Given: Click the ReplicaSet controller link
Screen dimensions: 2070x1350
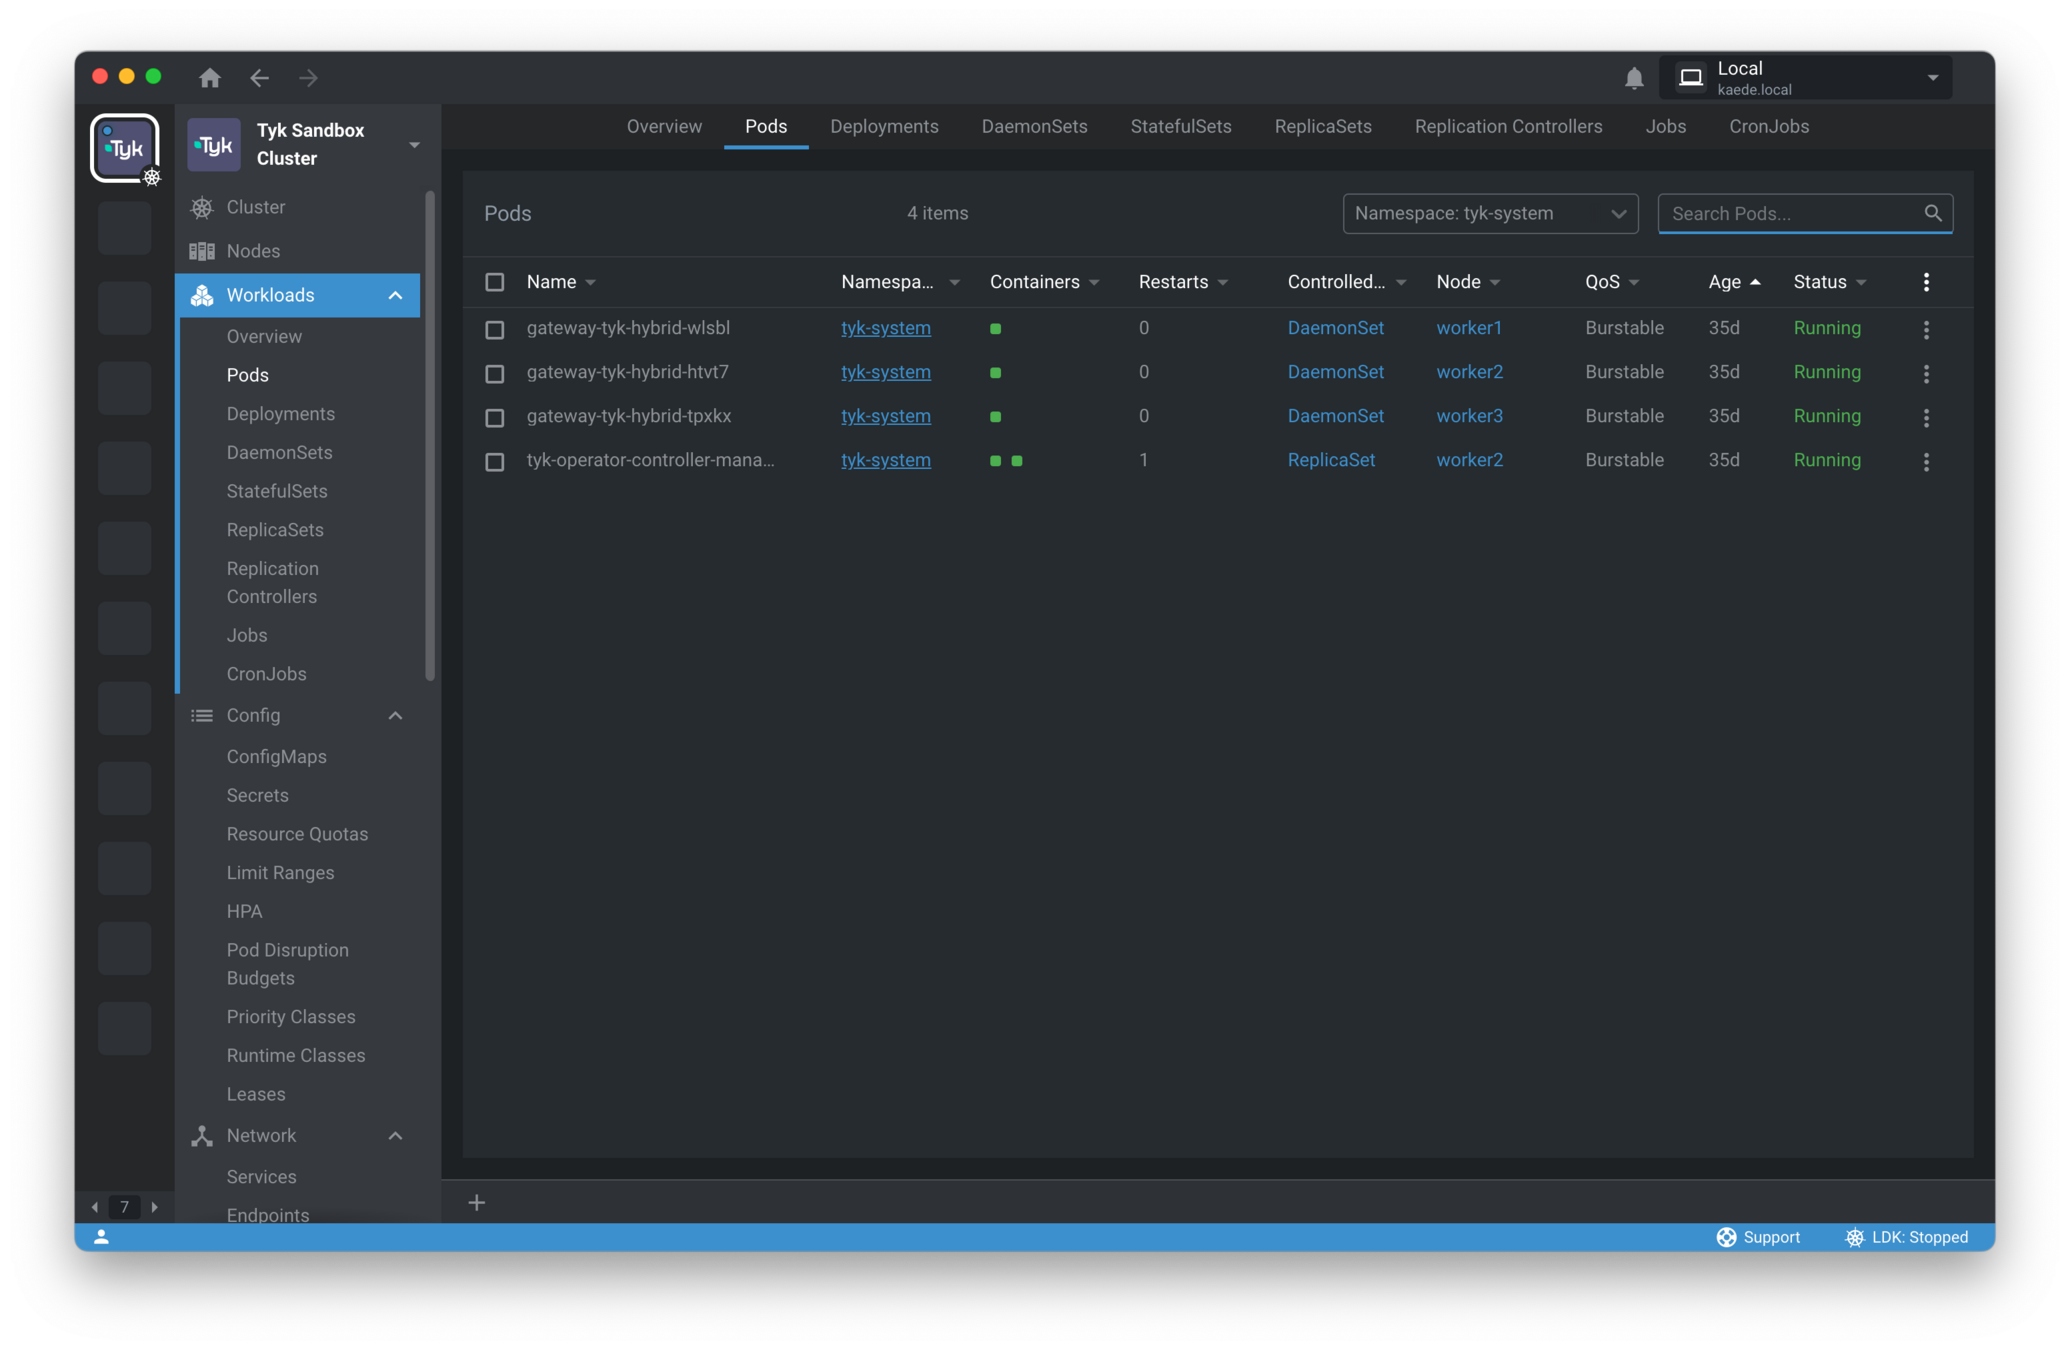Looking at the screenshot, I should [x=1330, y=460].
